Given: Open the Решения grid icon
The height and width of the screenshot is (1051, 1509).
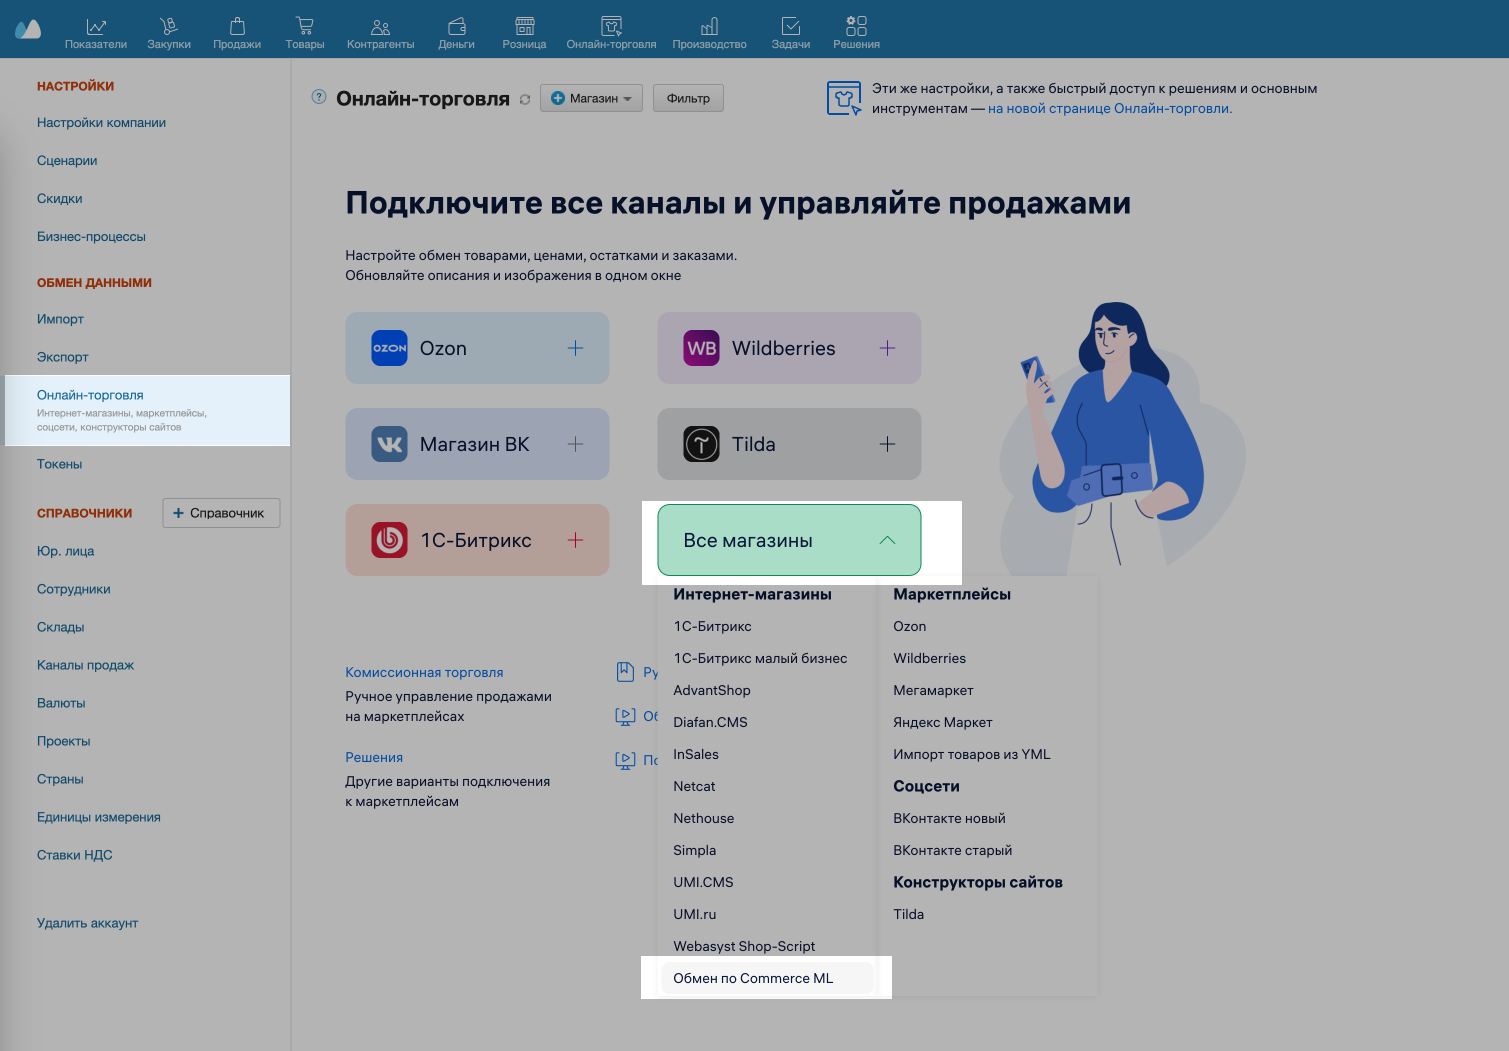Looking at the screenshot, I should pos(856,26).
